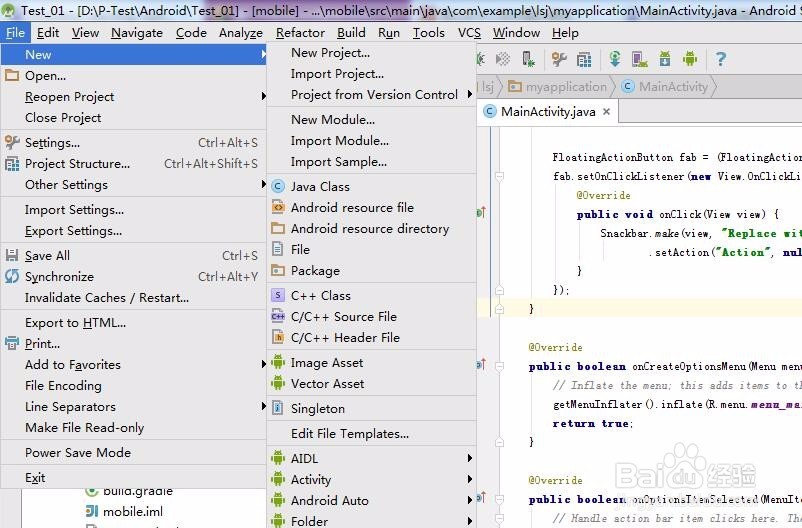Expand the Add to Favorites submenu arrow

[263, 364]
